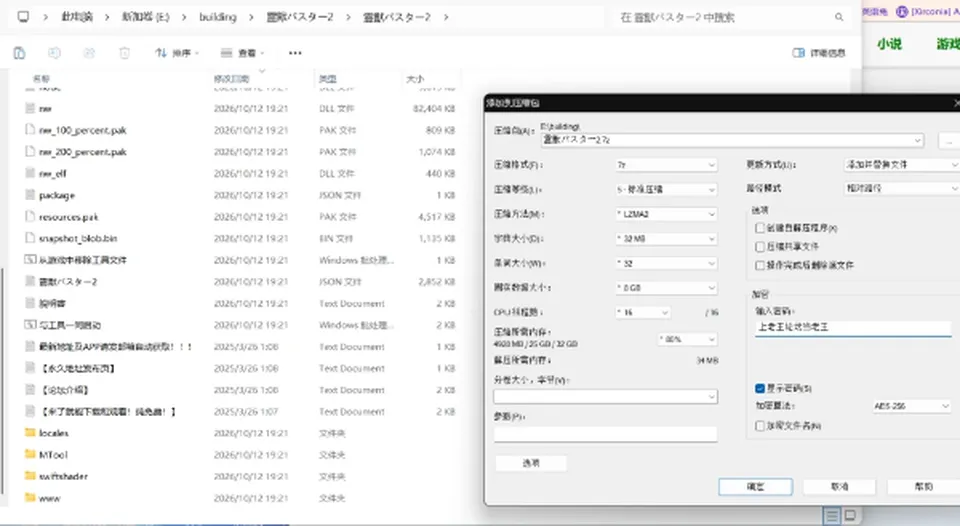The image size is (960, 526).
Task: Open compression method dropdown showing LZMA2
Action: coord(666,214)
